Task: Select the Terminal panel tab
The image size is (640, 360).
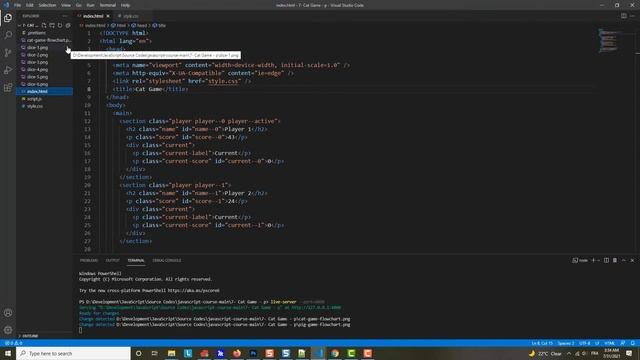Action: (x=136, y=260)
